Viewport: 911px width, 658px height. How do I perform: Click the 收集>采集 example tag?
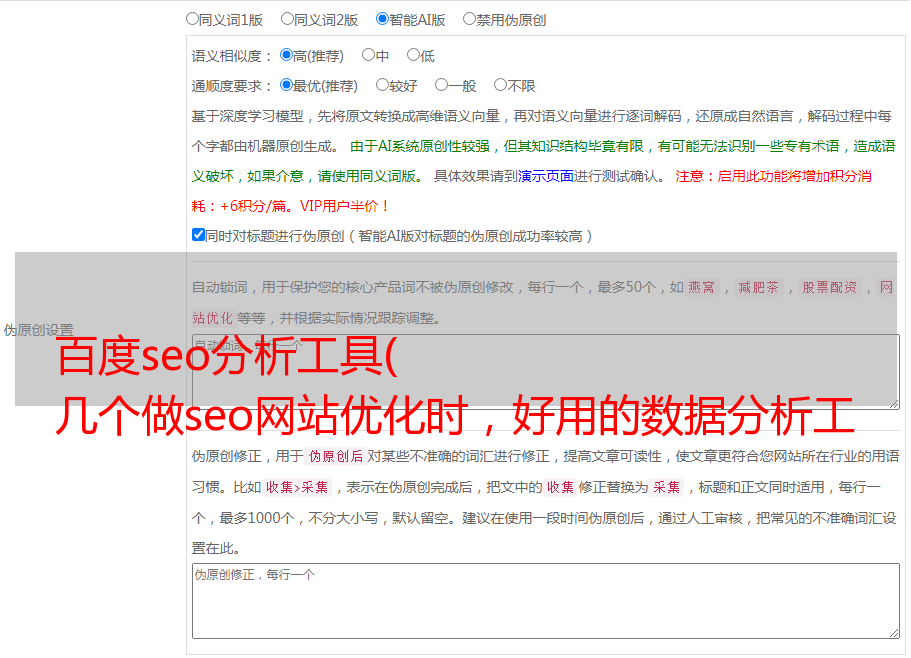[x=297, y=487]
